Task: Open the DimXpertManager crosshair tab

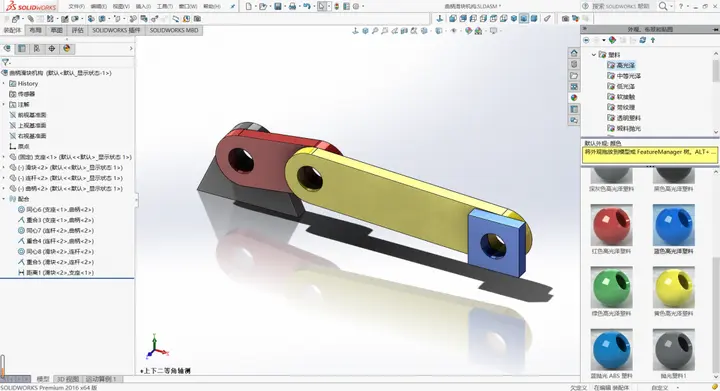Action: point(52,49)
